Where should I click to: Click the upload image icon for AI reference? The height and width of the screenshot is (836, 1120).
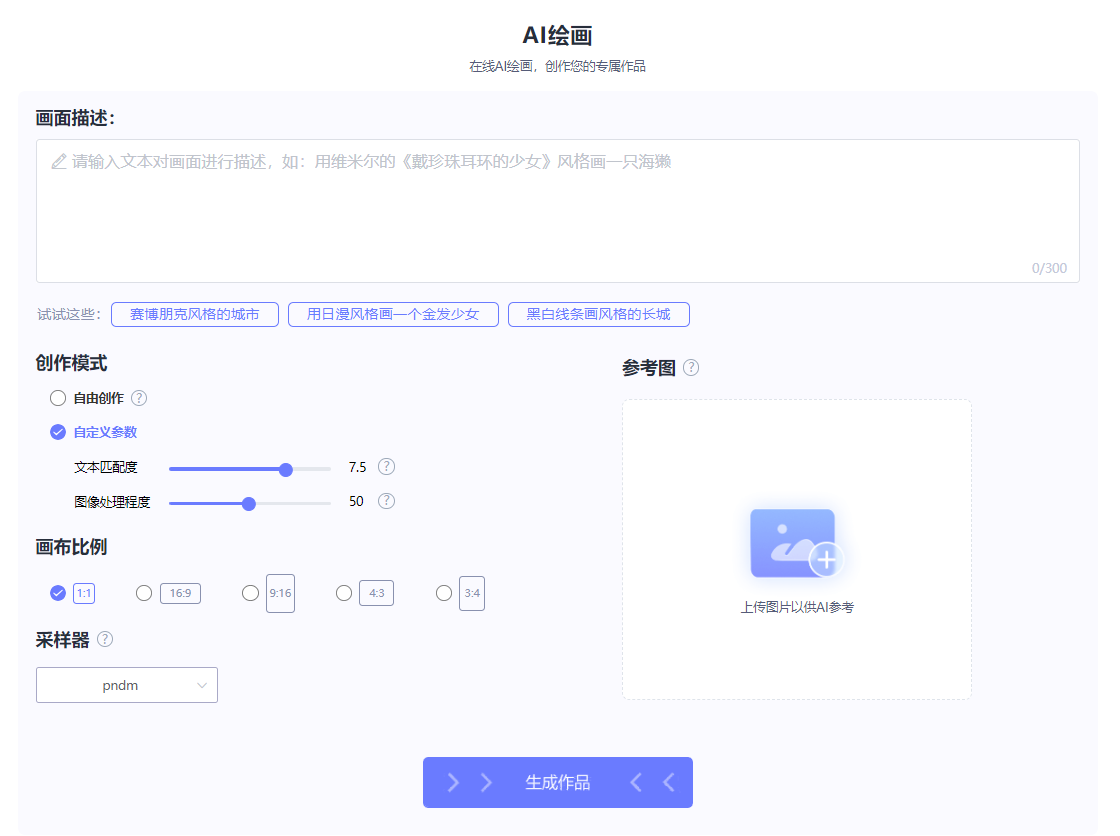[796, 545]
